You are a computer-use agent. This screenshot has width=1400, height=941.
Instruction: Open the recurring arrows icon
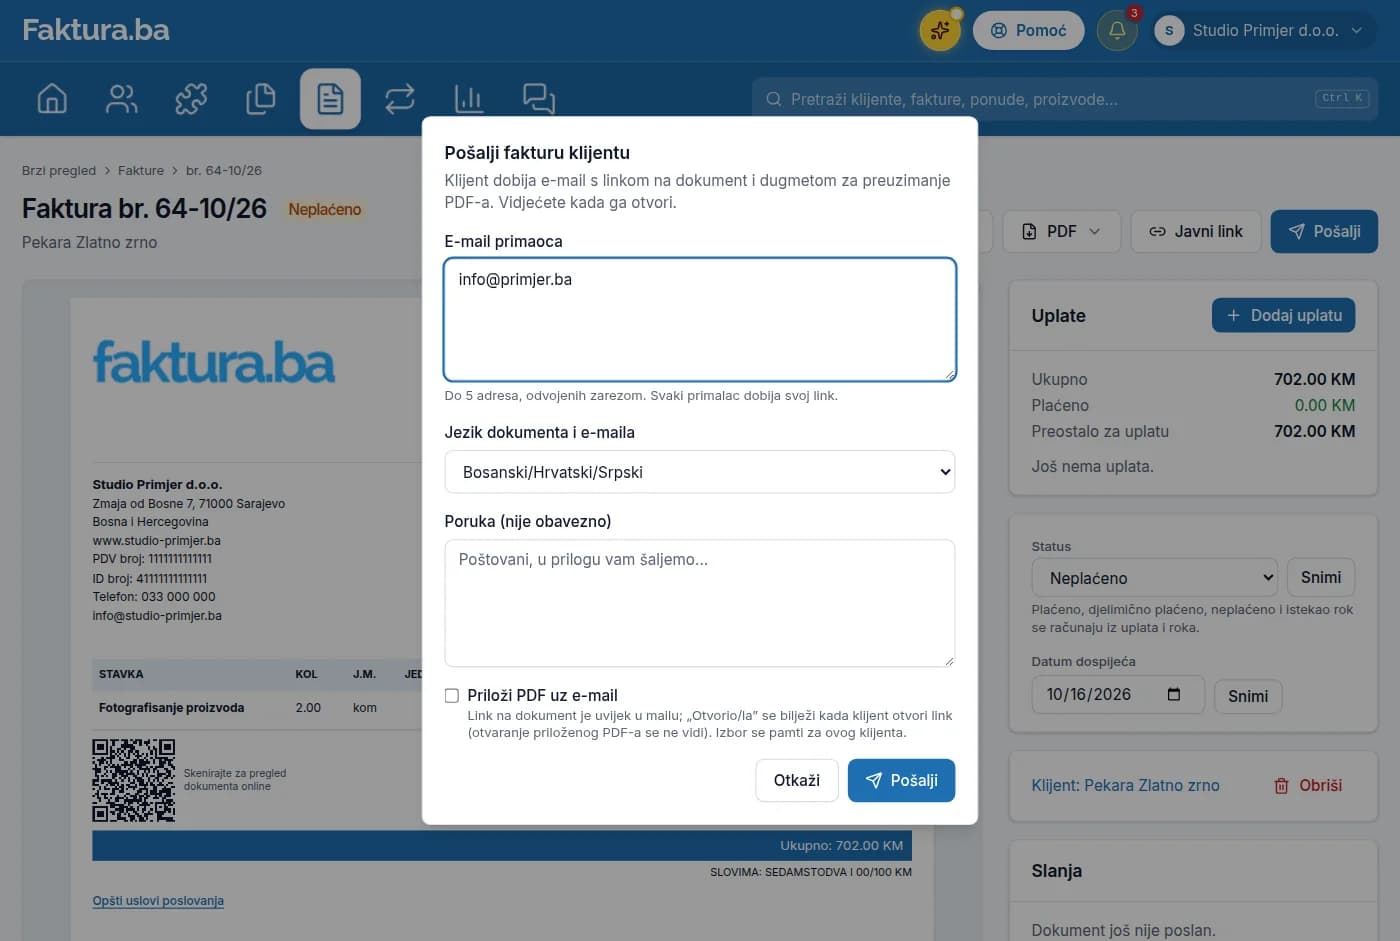pos(400,99)
